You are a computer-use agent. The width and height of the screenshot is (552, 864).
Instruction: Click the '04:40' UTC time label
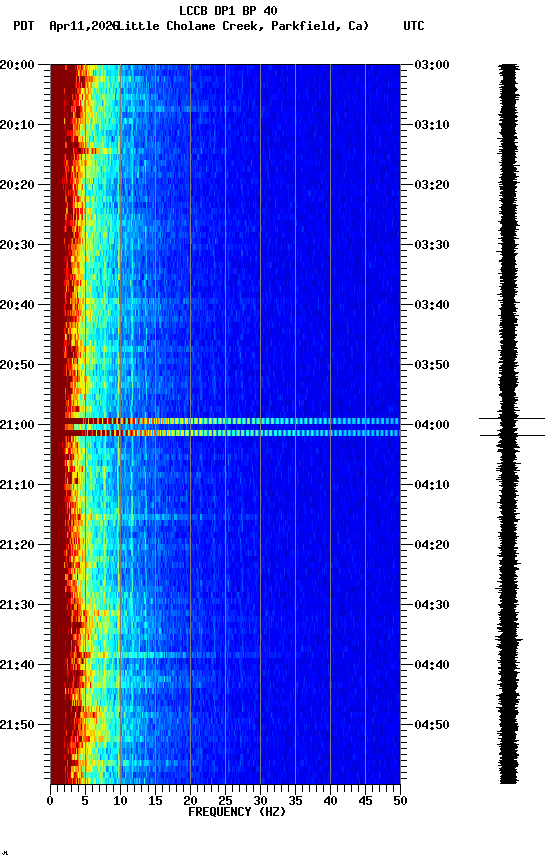click(432, 665)
